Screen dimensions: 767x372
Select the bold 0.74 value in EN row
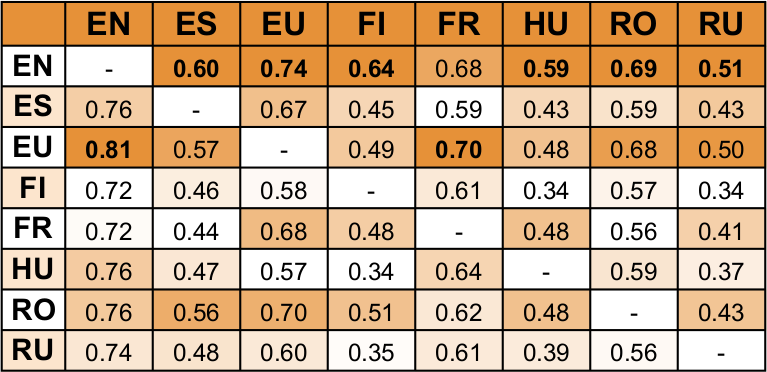(284, 67)
